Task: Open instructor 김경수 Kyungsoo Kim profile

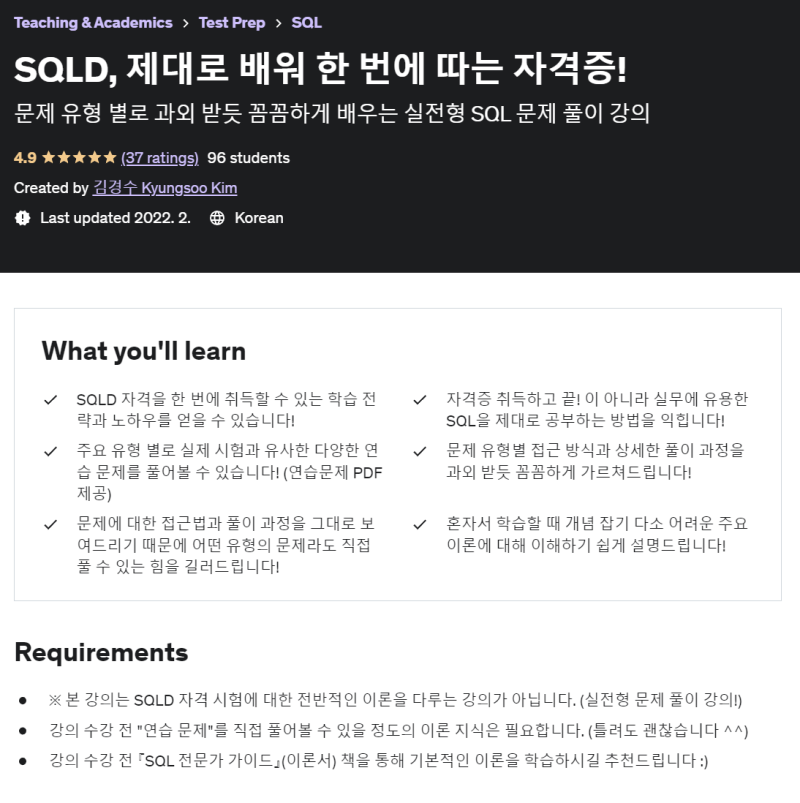Action: pos(165,187)
